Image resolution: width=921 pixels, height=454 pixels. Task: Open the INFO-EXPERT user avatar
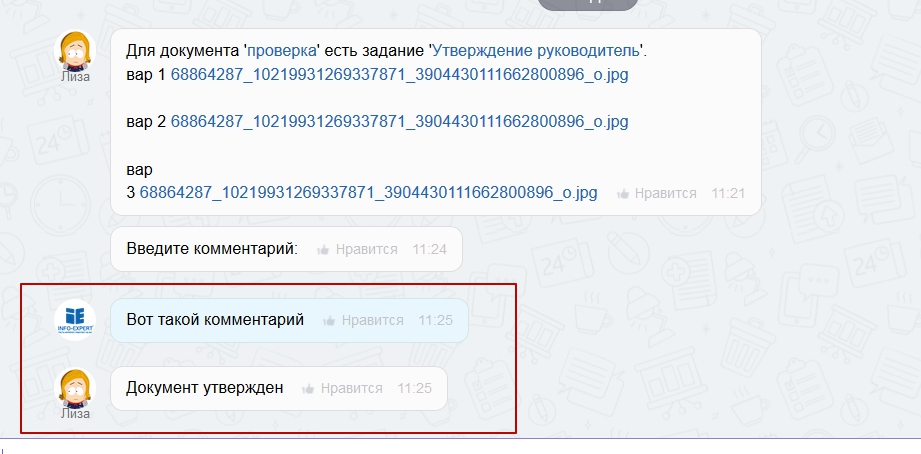point(75,321)
